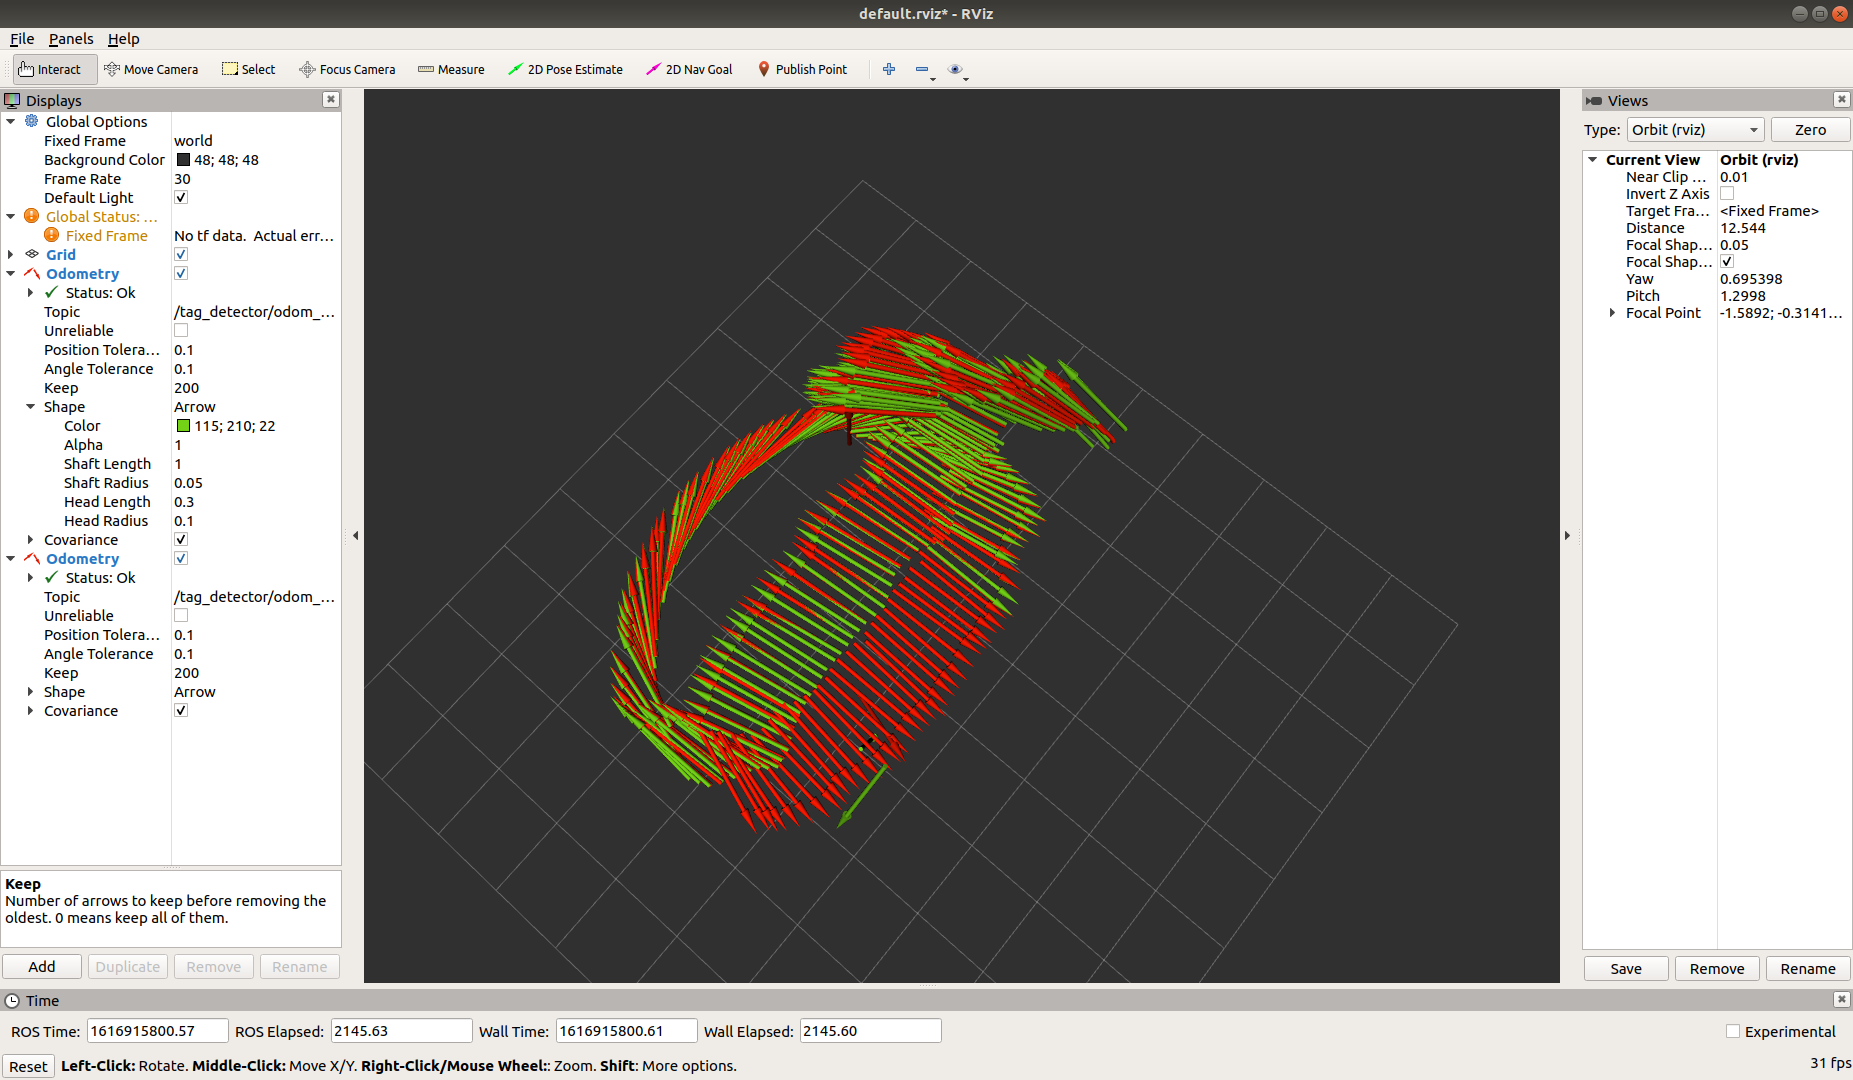Close the Time panel
This screenshot has width=1853, height=1080.
pyautogui.click(x=1841, y=999)
